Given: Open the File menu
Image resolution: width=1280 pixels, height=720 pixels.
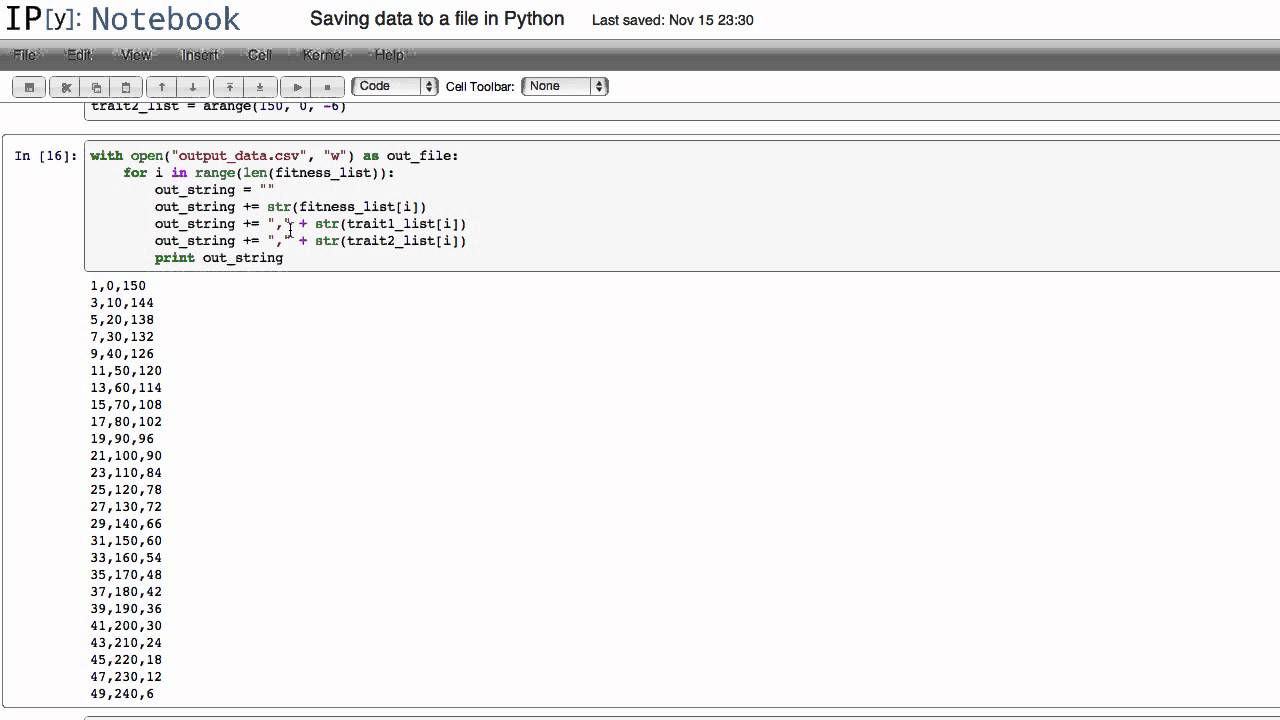Looking at the screenshot, I should pyautogui.click(x=25, y=55).
